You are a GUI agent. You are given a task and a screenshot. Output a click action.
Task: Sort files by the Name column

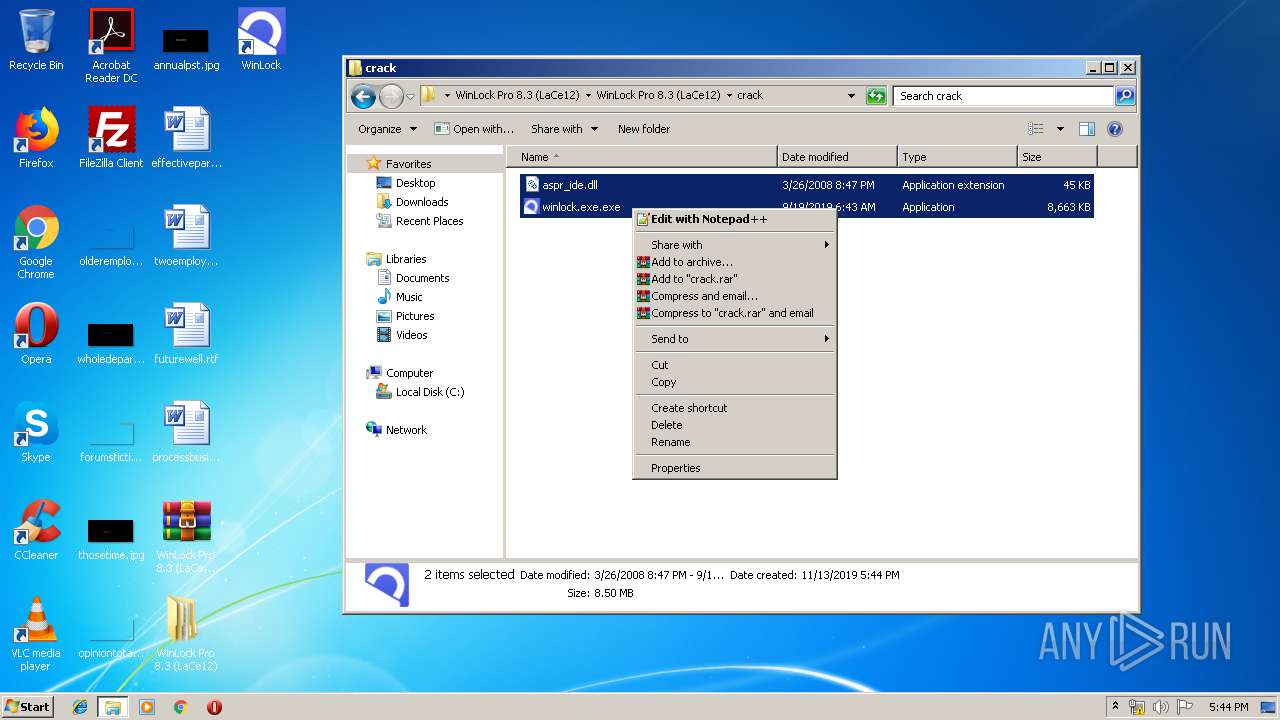tap(642, 157)
